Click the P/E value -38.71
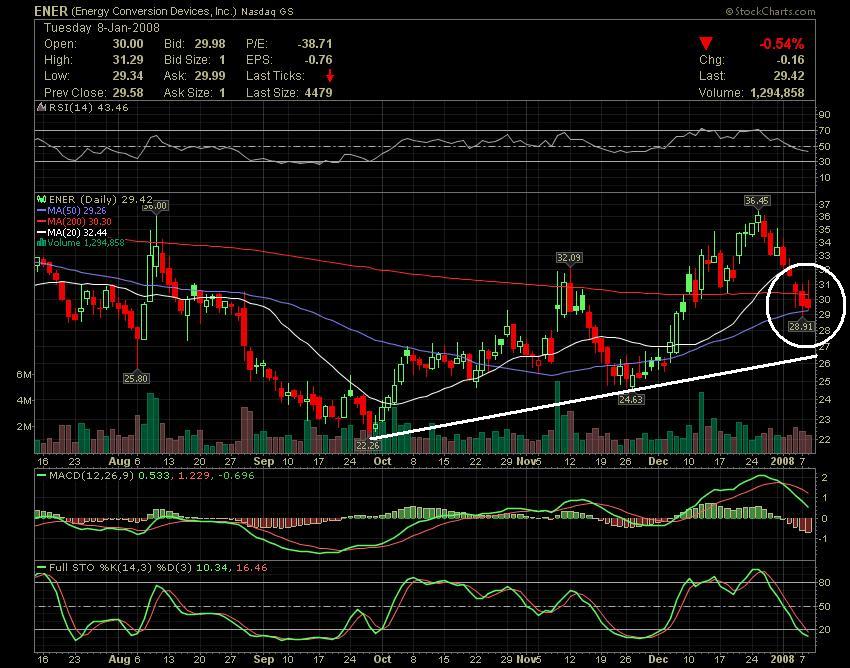This screenshot has width=850, height=668. click(x=315, y=44)
